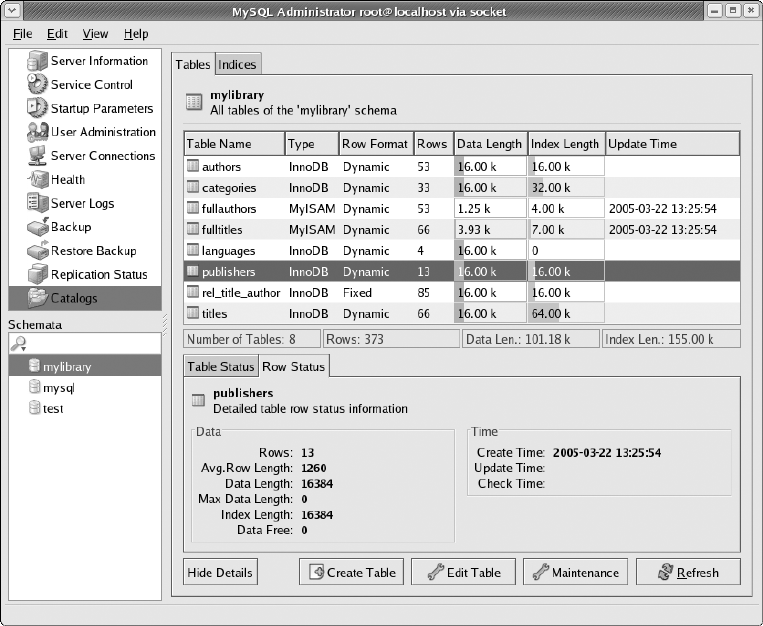The height and width of the screenshot is (626, 763).
Task: Sort by the Index Length column header
Action: 567,144
